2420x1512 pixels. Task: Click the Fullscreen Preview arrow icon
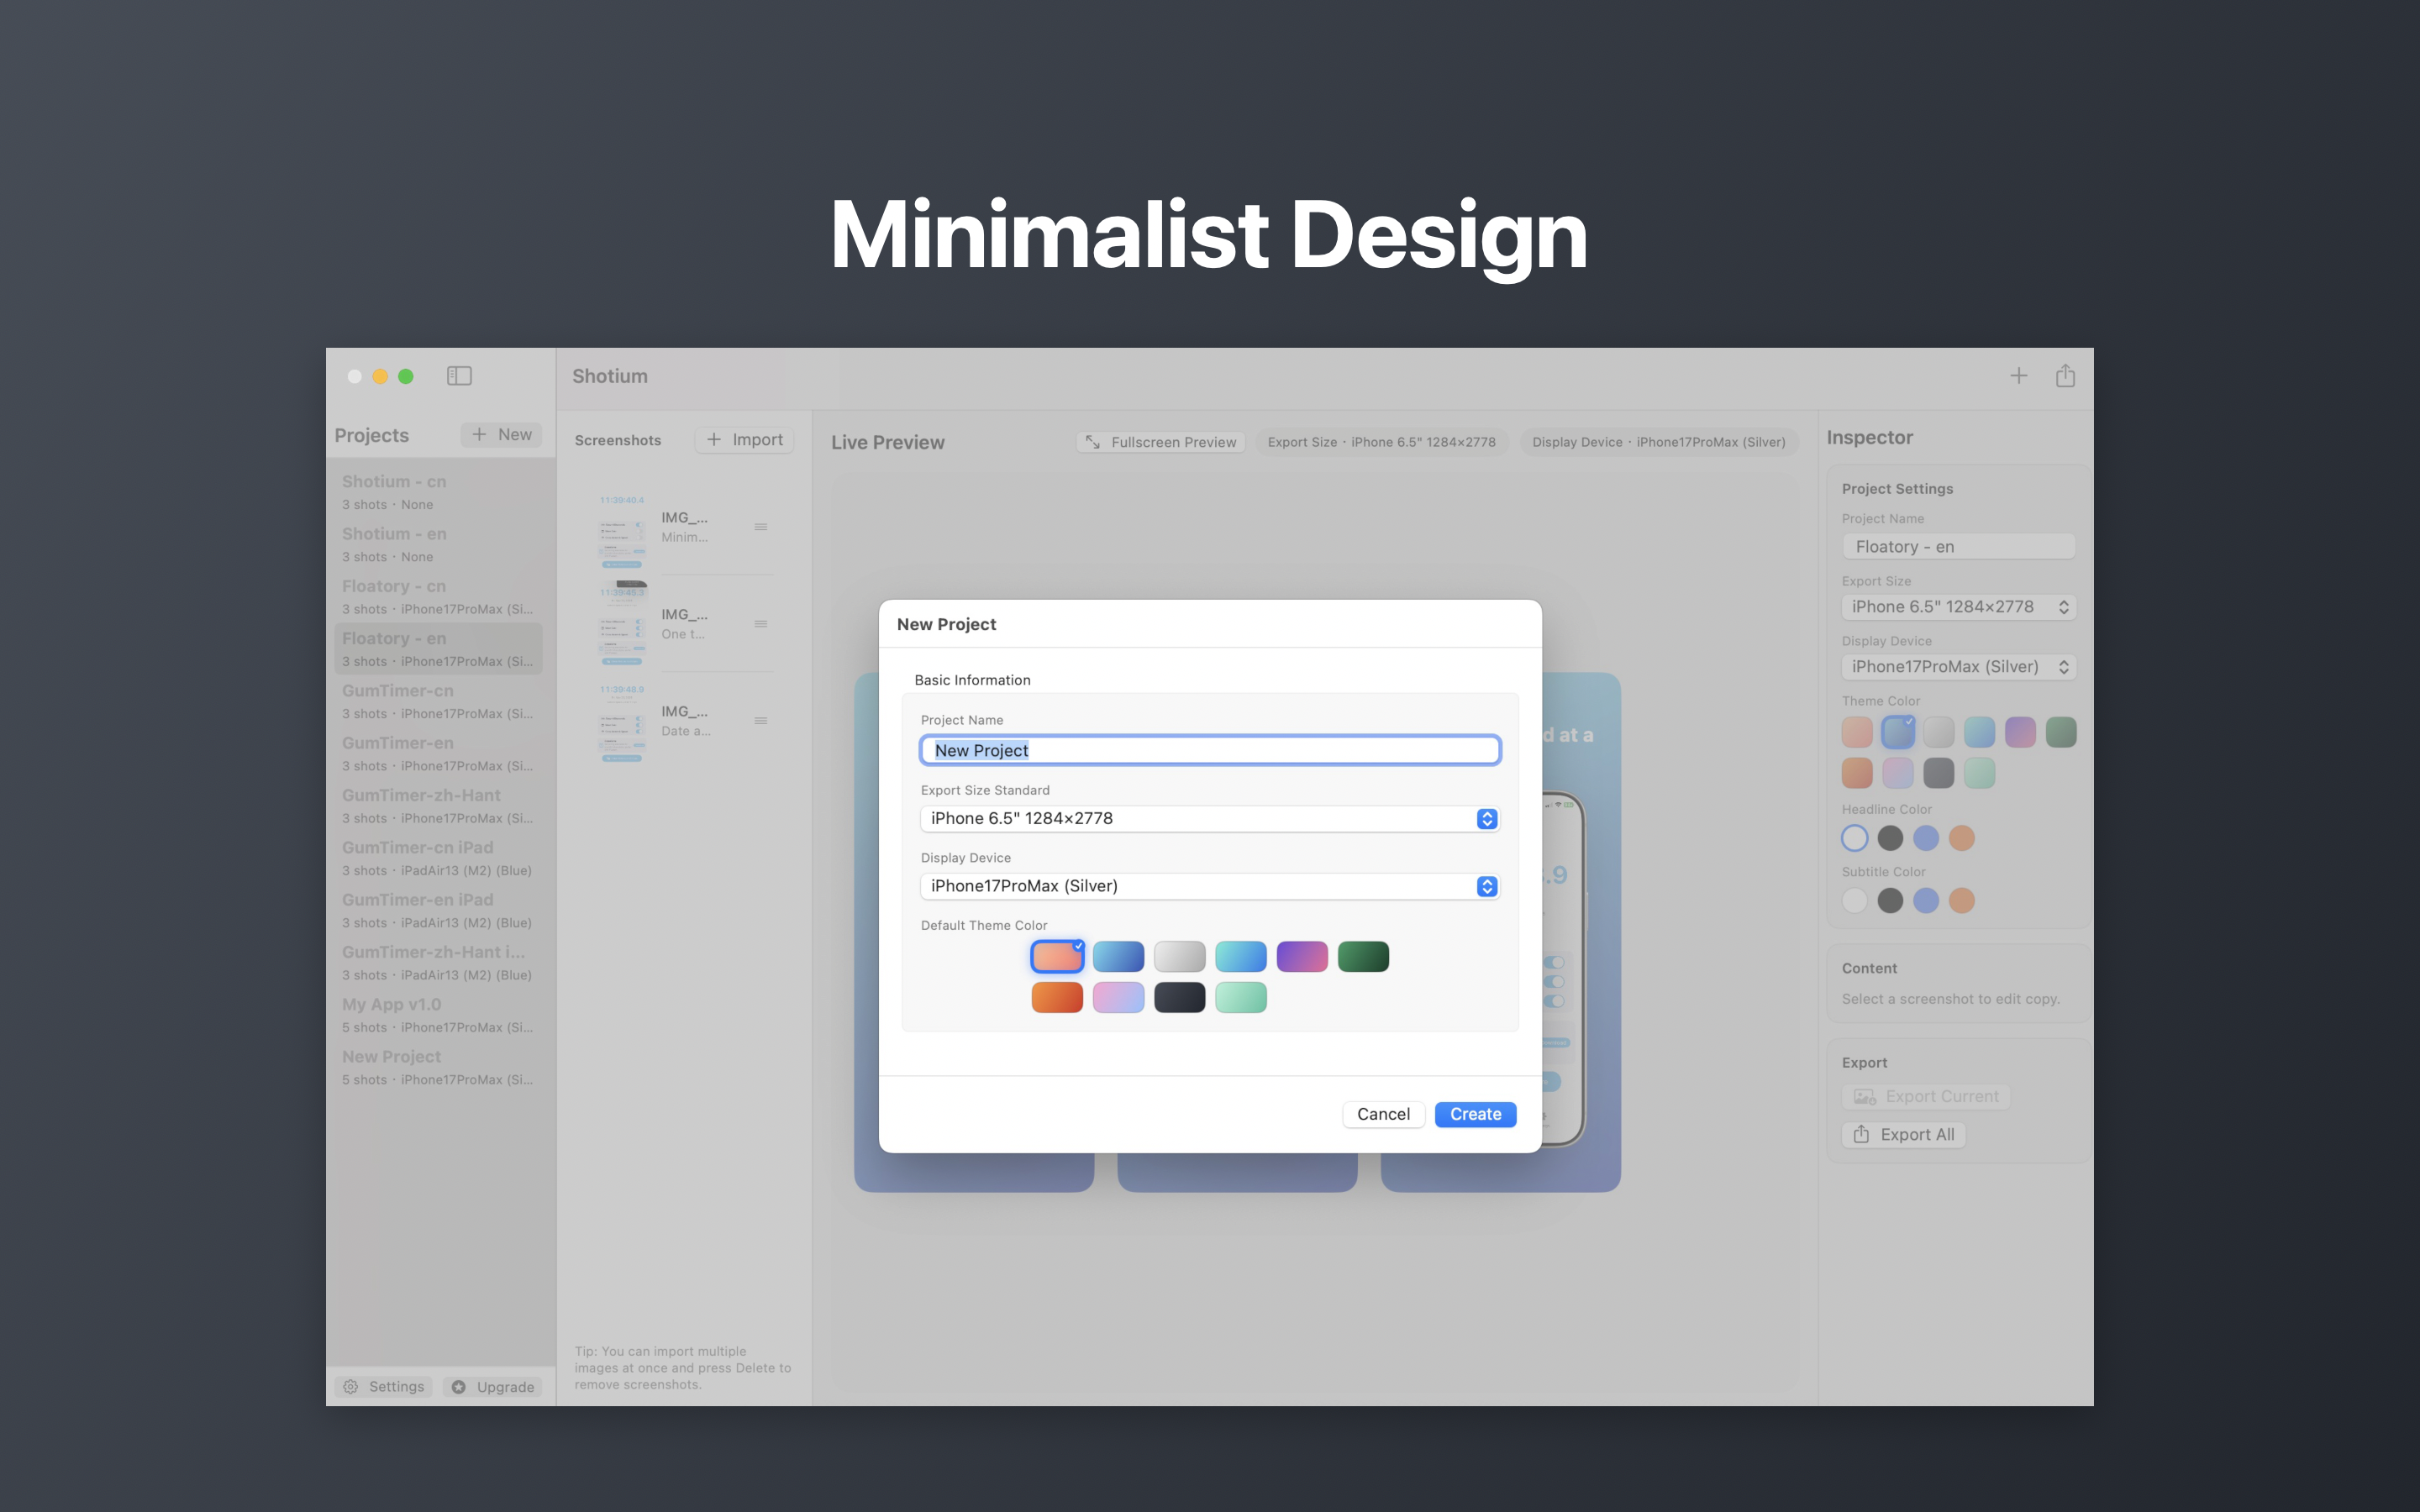tap(1092, 441)
